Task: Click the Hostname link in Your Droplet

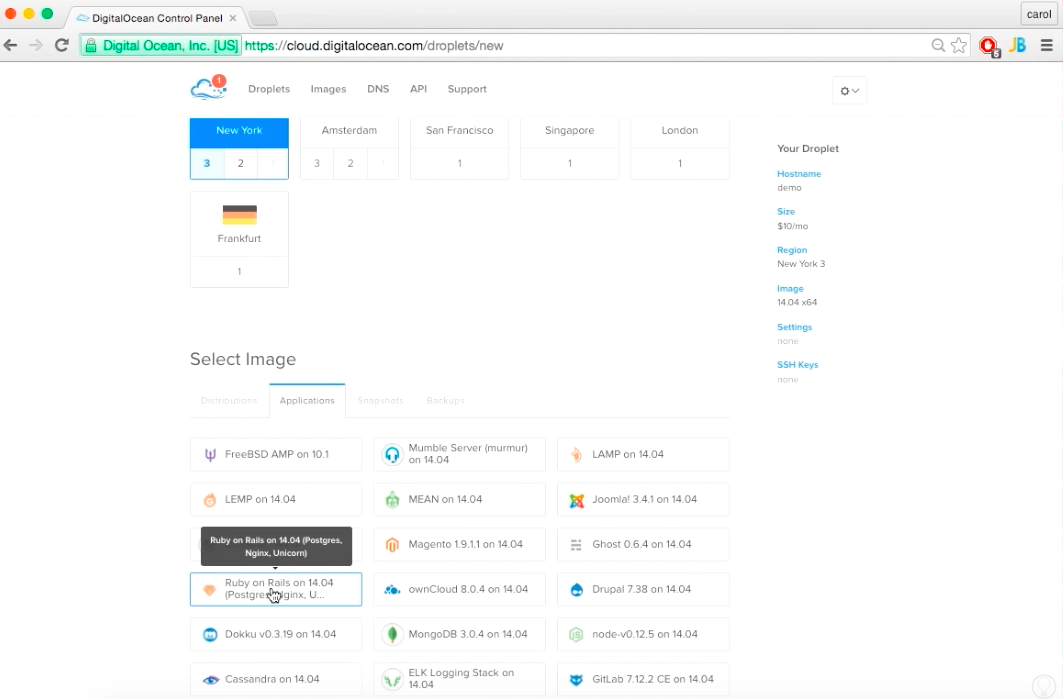Action: tap(799, 174)
